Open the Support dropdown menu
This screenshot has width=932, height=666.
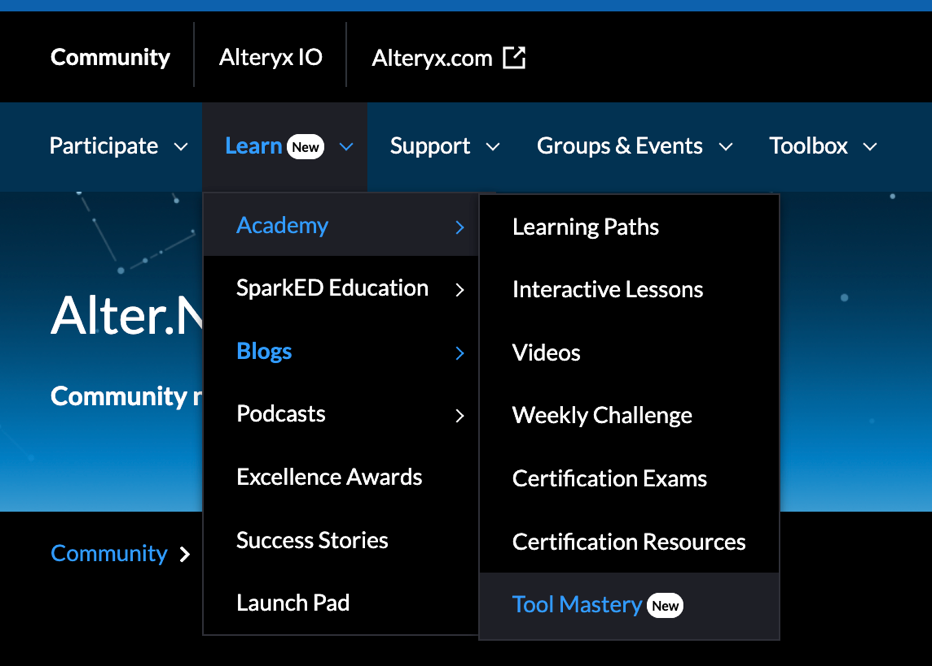coord(430,146)
